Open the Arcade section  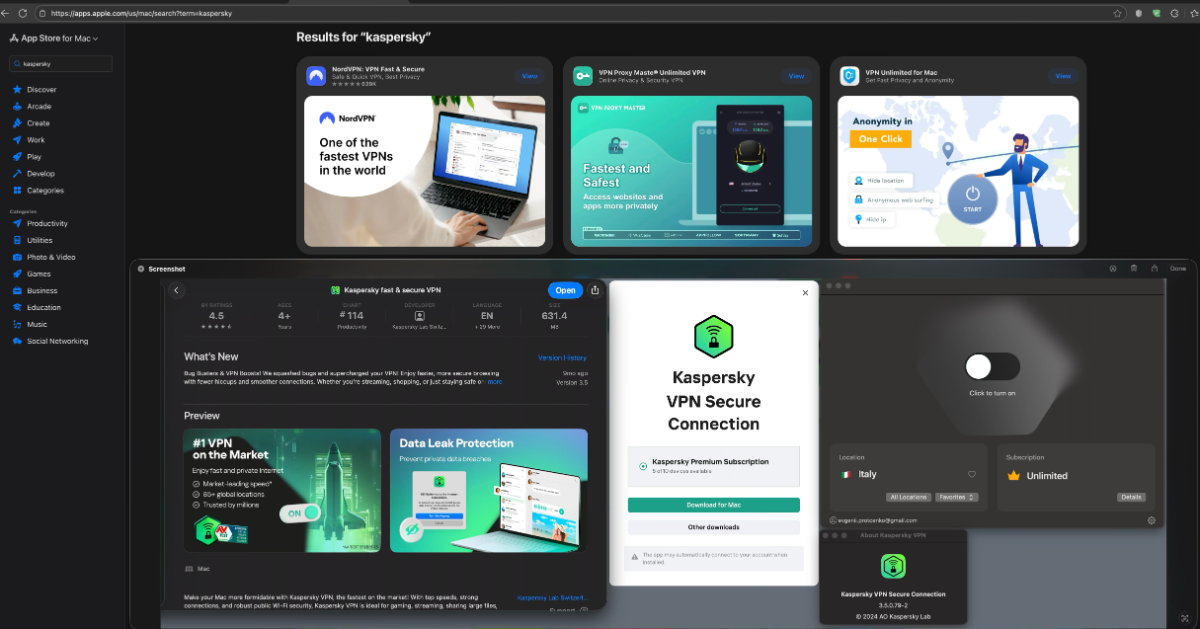click(x=32, y=106)
